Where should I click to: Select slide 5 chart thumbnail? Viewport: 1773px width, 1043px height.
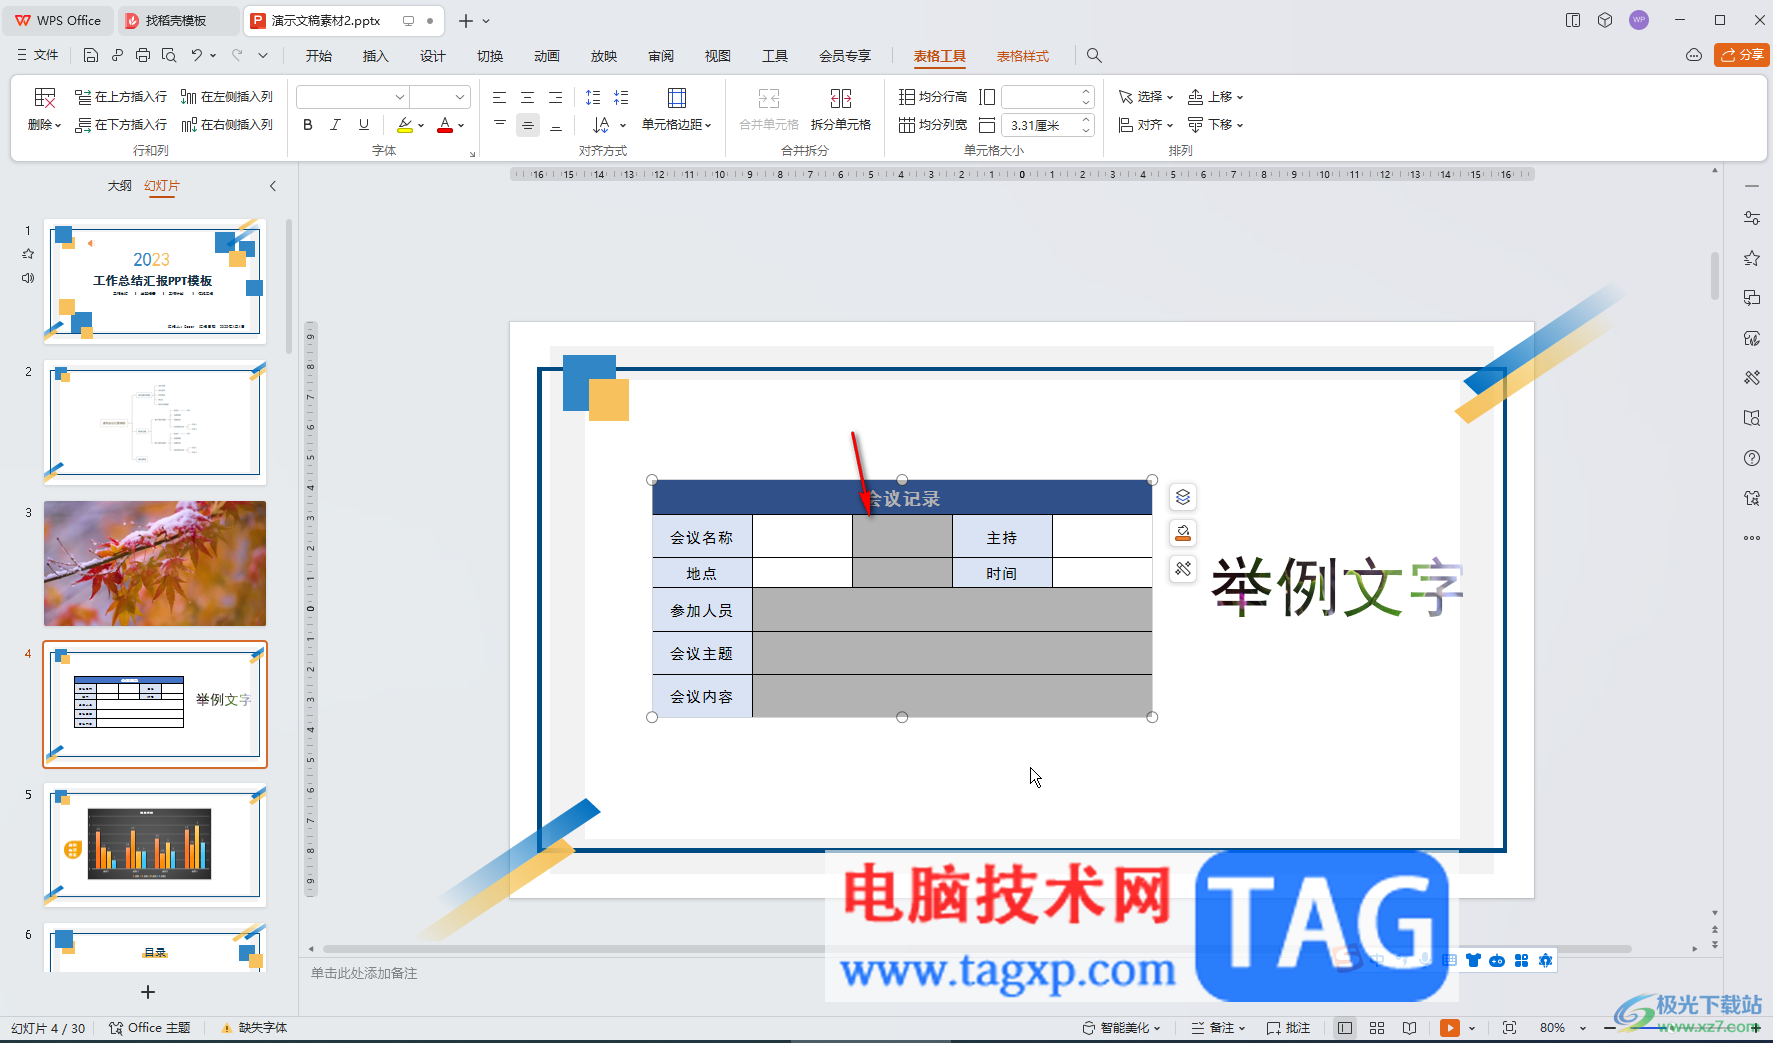[155, 845]
